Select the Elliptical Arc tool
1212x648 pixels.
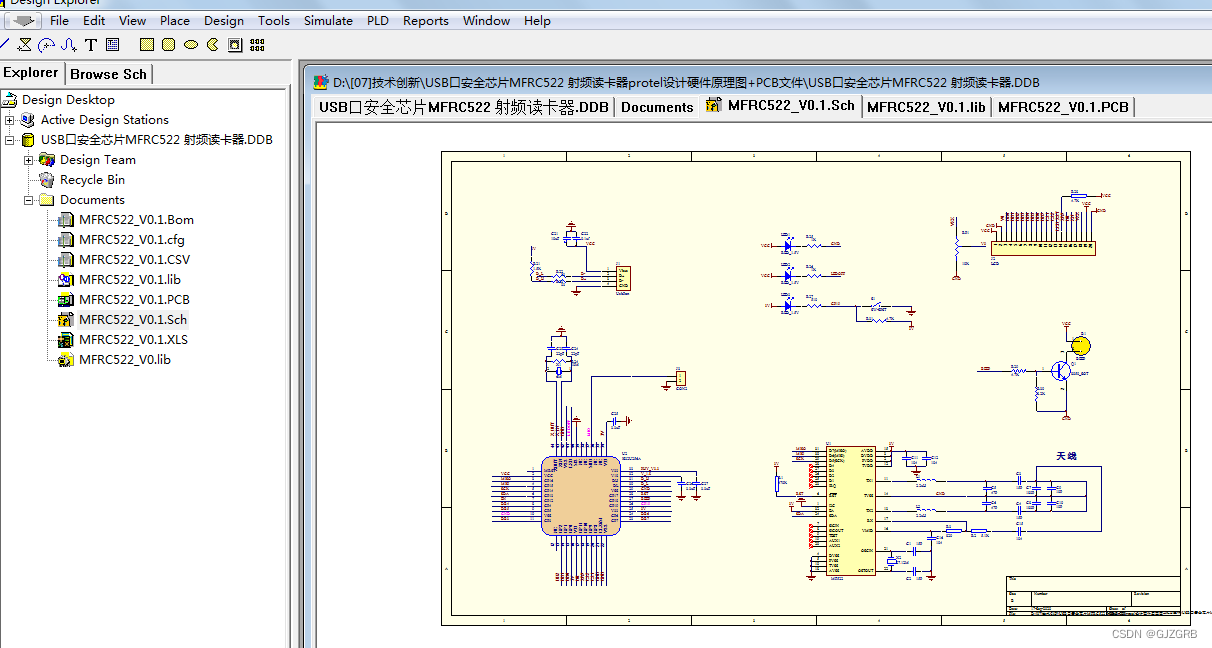(x=46, y=44)
